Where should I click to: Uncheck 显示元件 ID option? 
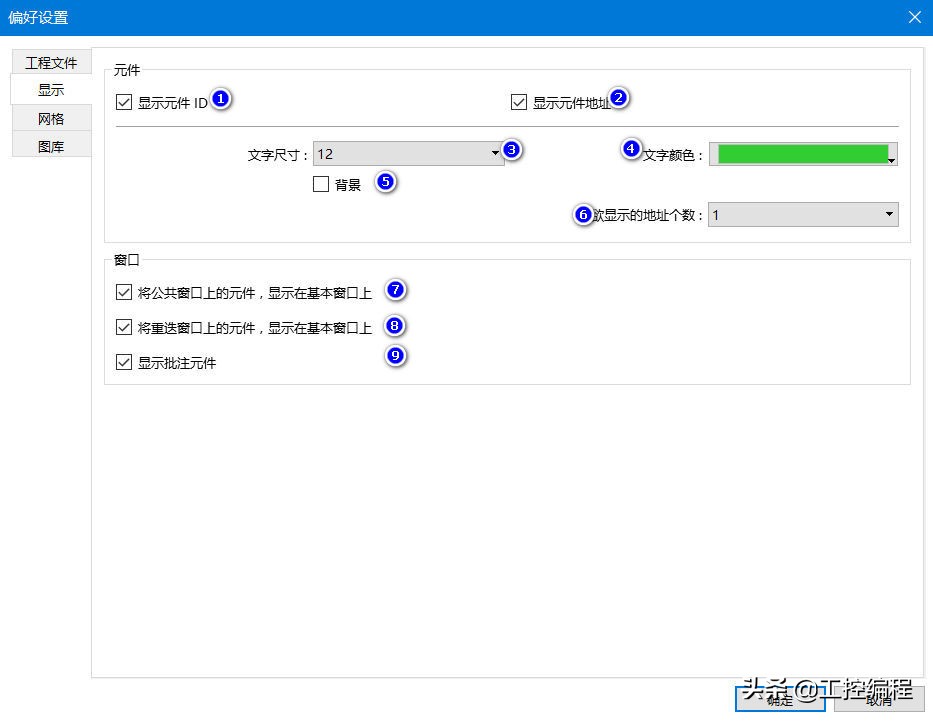coord(124,101)
